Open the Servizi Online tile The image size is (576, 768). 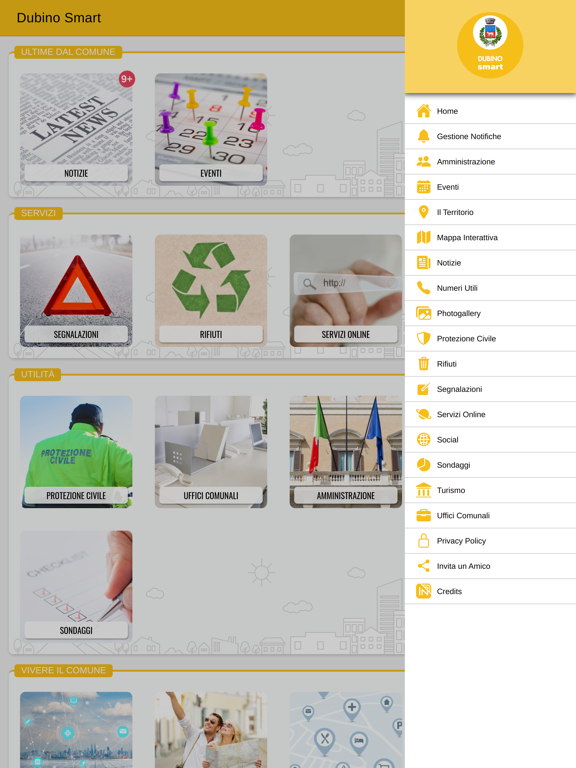346,291
